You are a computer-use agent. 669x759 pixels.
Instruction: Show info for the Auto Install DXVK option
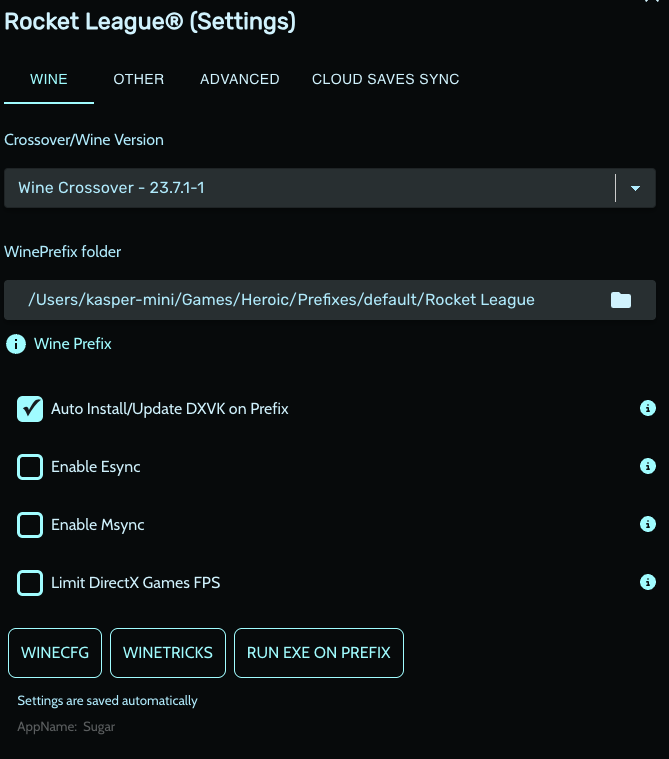pyautogui.click(x=648, y=409)
